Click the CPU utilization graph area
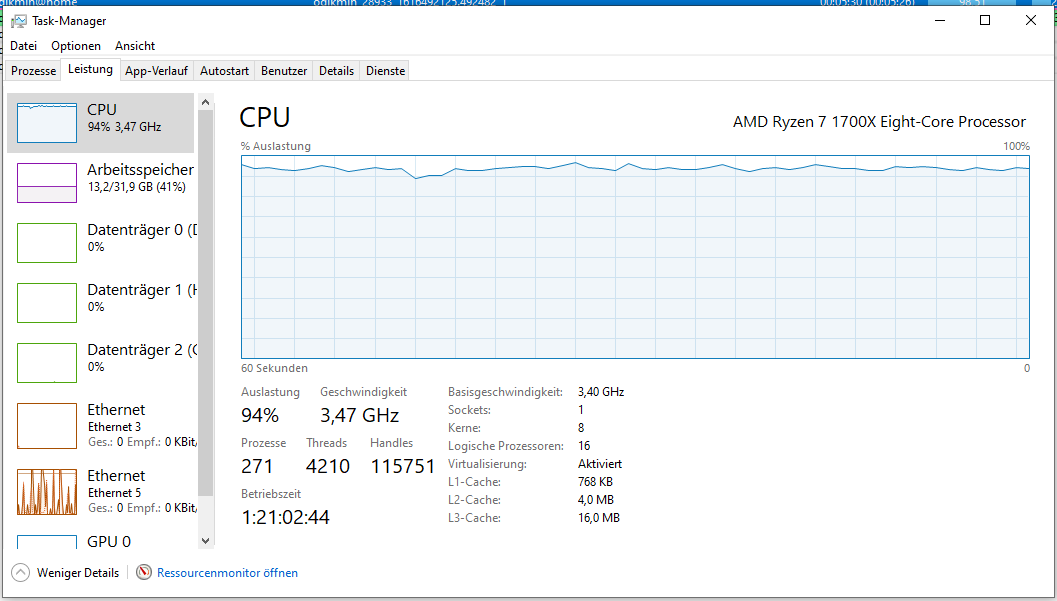Viewport: 1057px width, 601px height. pyautogui.click(x=635, y=257)
